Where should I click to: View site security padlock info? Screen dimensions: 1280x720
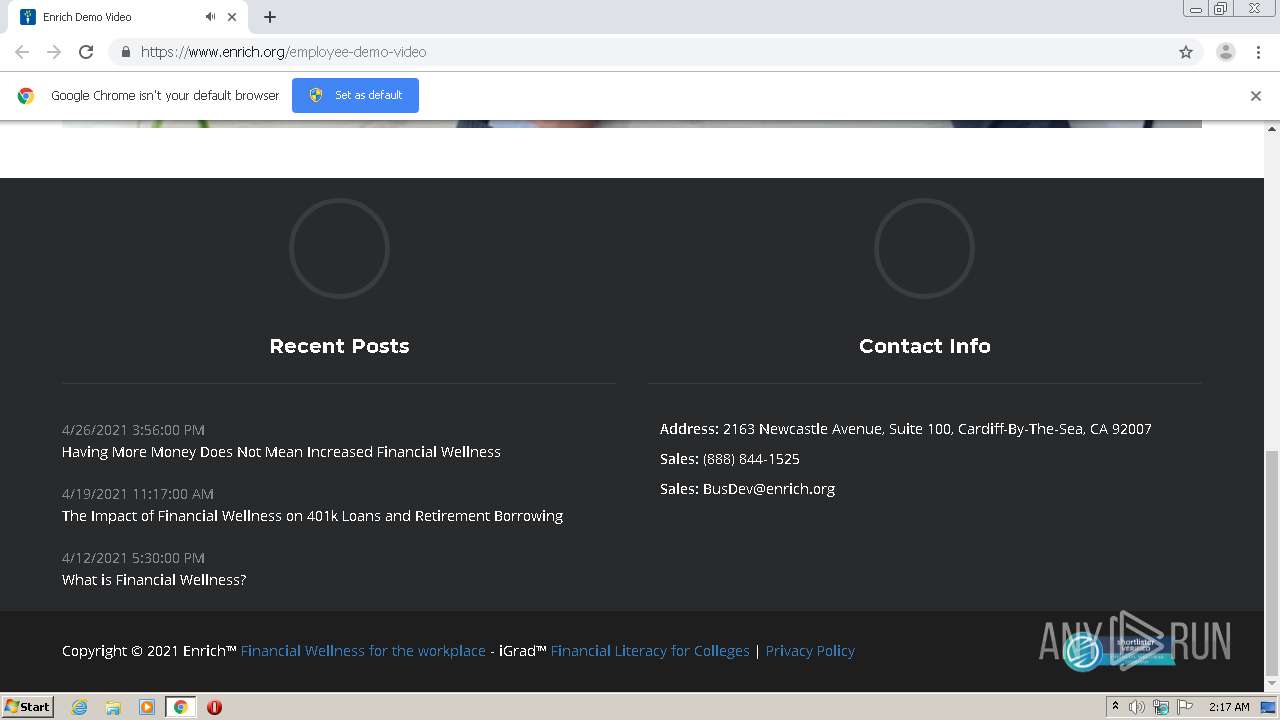[x=125, y=52]
